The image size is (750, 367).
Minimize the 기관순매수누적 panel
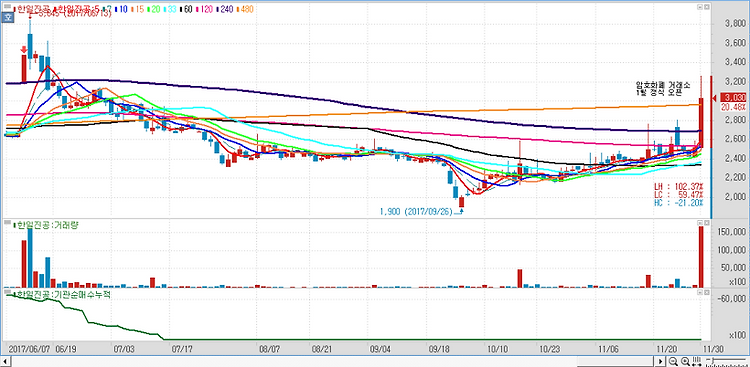click(x=699, y=291)
